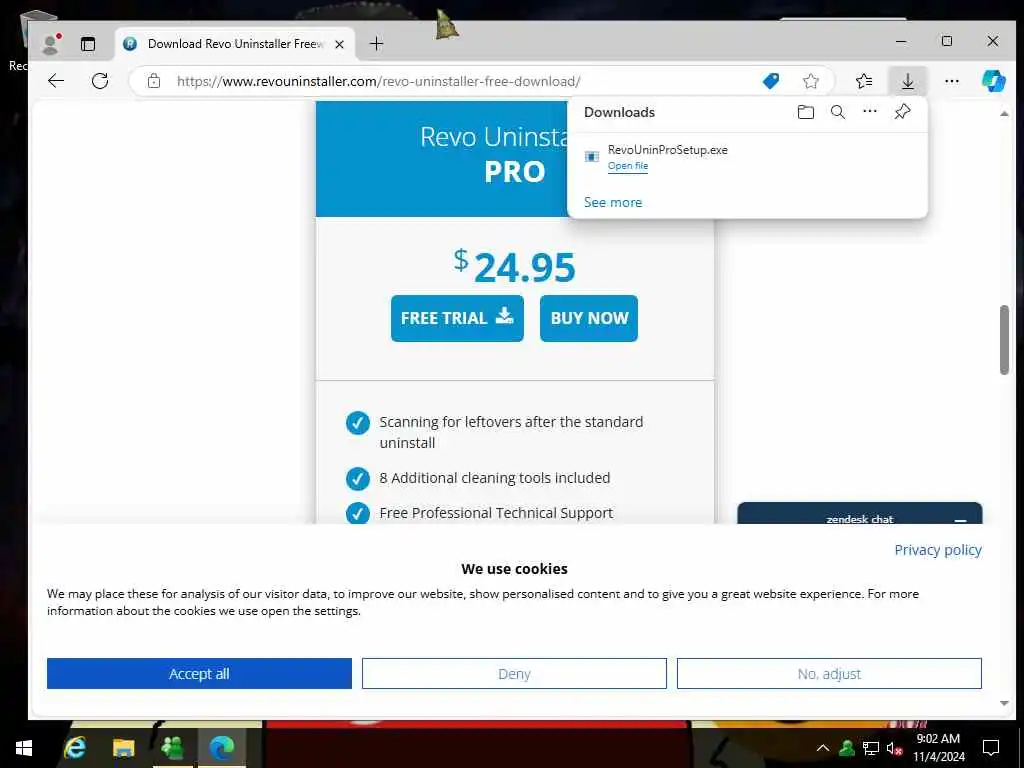This screenshot has height=768, width=1024.
Task: Accept all cookies
Action: click(x=199, y=673)
